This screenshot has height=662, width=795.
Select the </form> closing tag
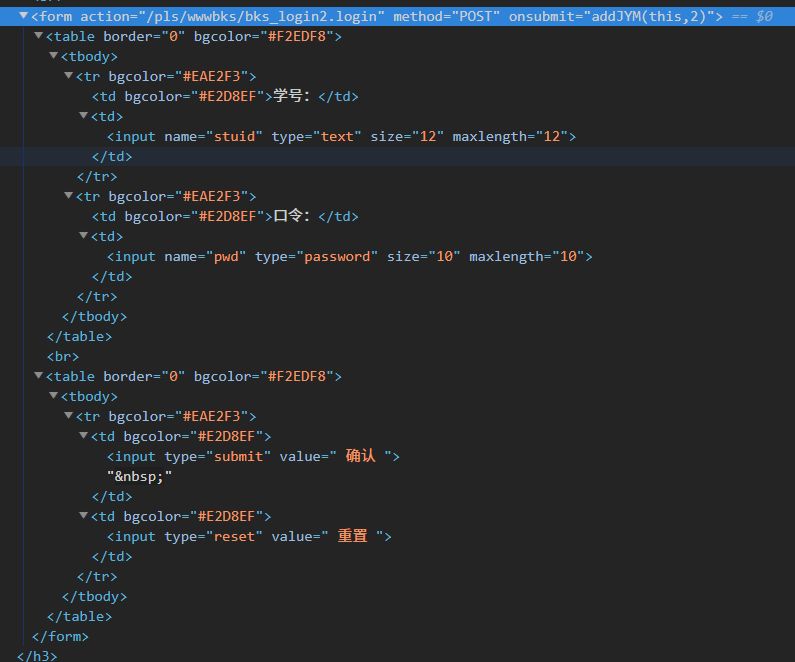tap(60, 636)
